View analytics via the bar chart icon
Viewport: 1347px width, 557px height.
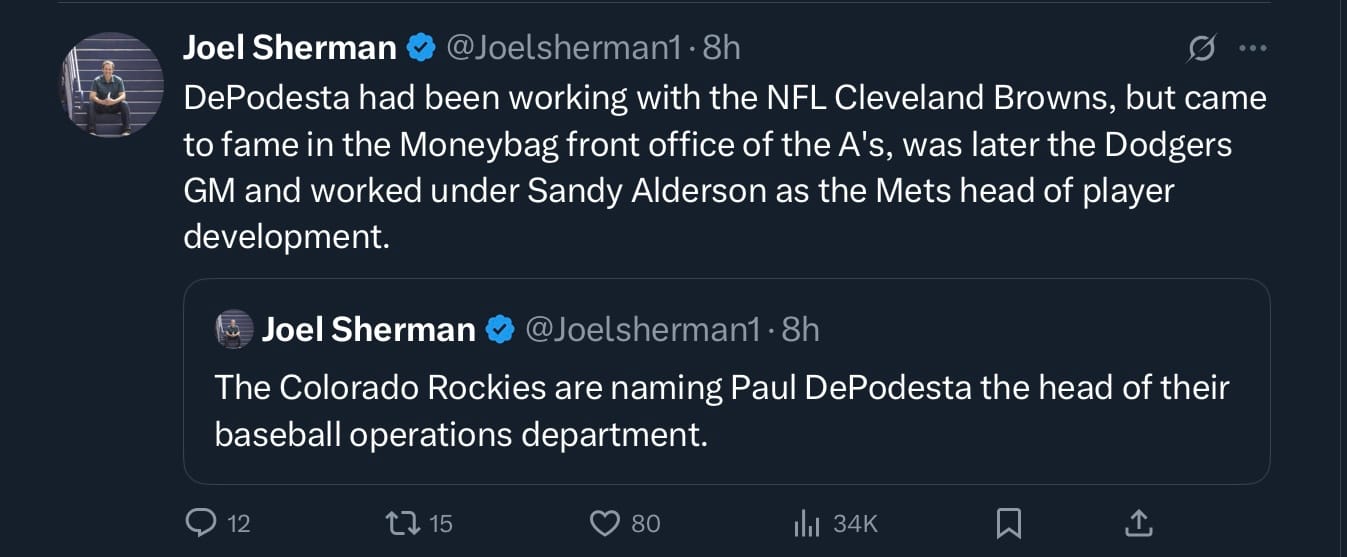[x=806, y=522]
